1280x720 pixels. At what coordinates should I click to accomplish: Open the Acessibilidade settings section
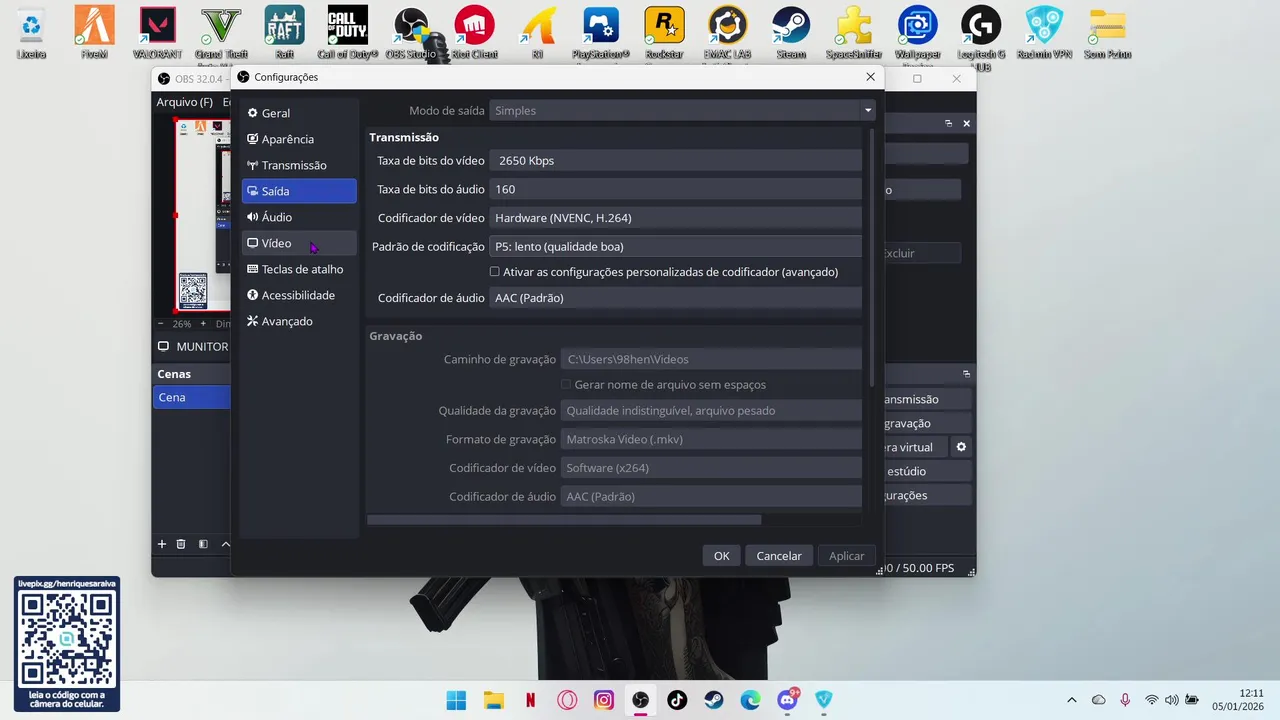(299, 295)
